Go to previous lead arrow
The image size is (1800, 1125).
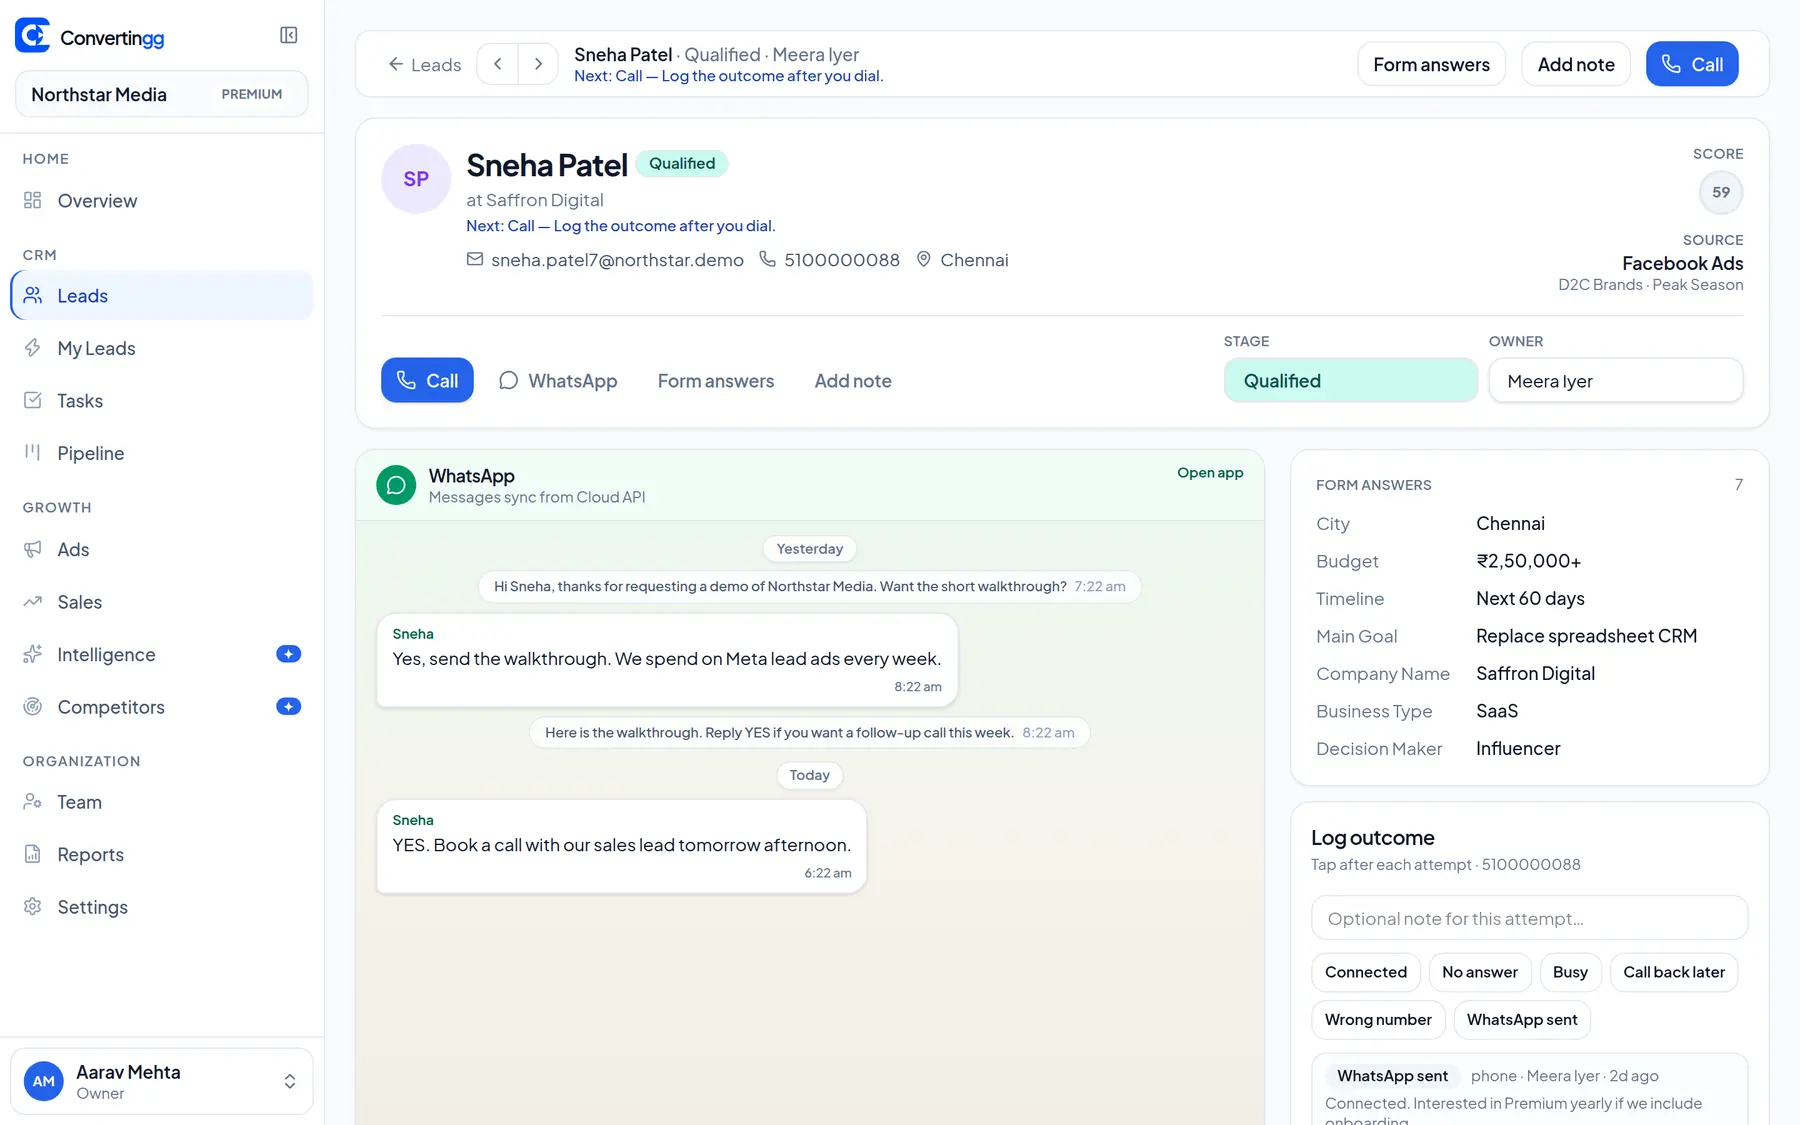coord(498,64)
